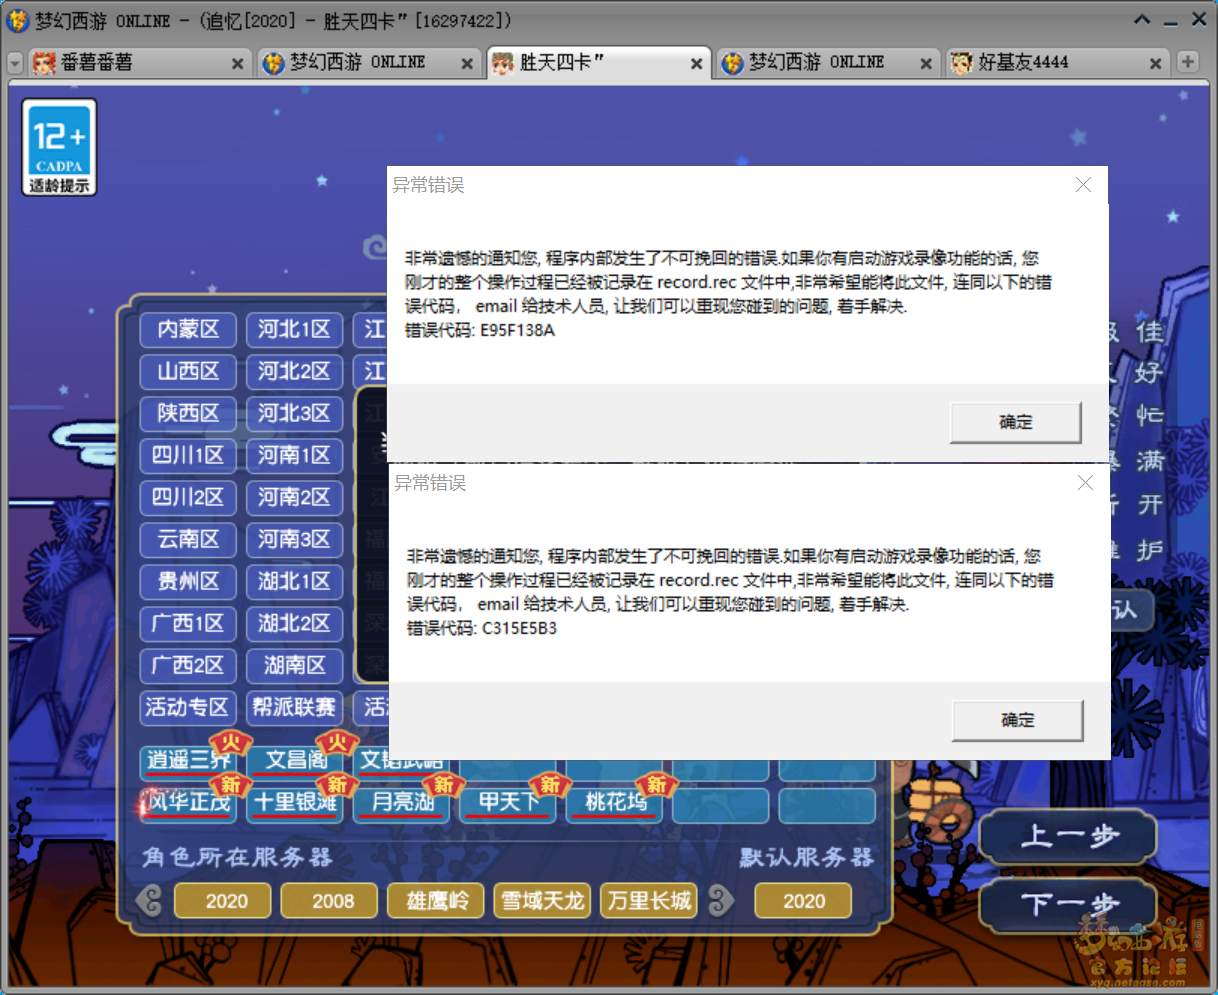Image resolution: width=1218 pixels, height=995 pixels.
Task: Collapse the window with the title bar caret
Action: [x=1142, y=20]
